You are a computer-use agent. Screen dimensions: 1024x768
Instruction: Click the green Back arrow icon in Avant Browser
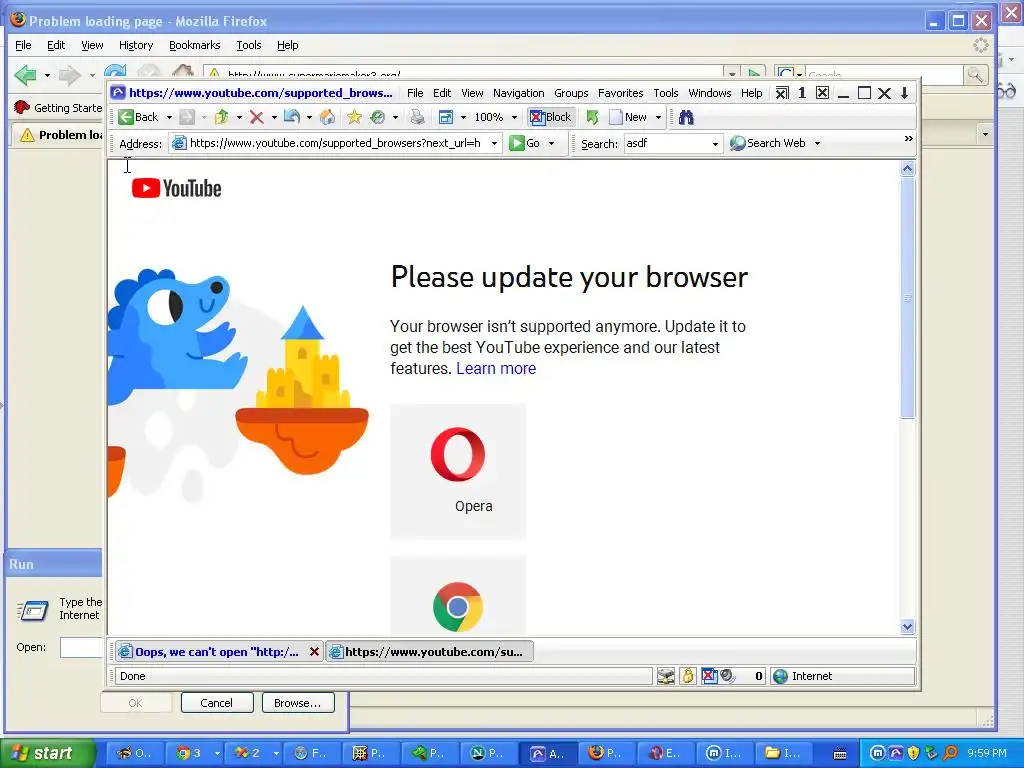[126, 117]
